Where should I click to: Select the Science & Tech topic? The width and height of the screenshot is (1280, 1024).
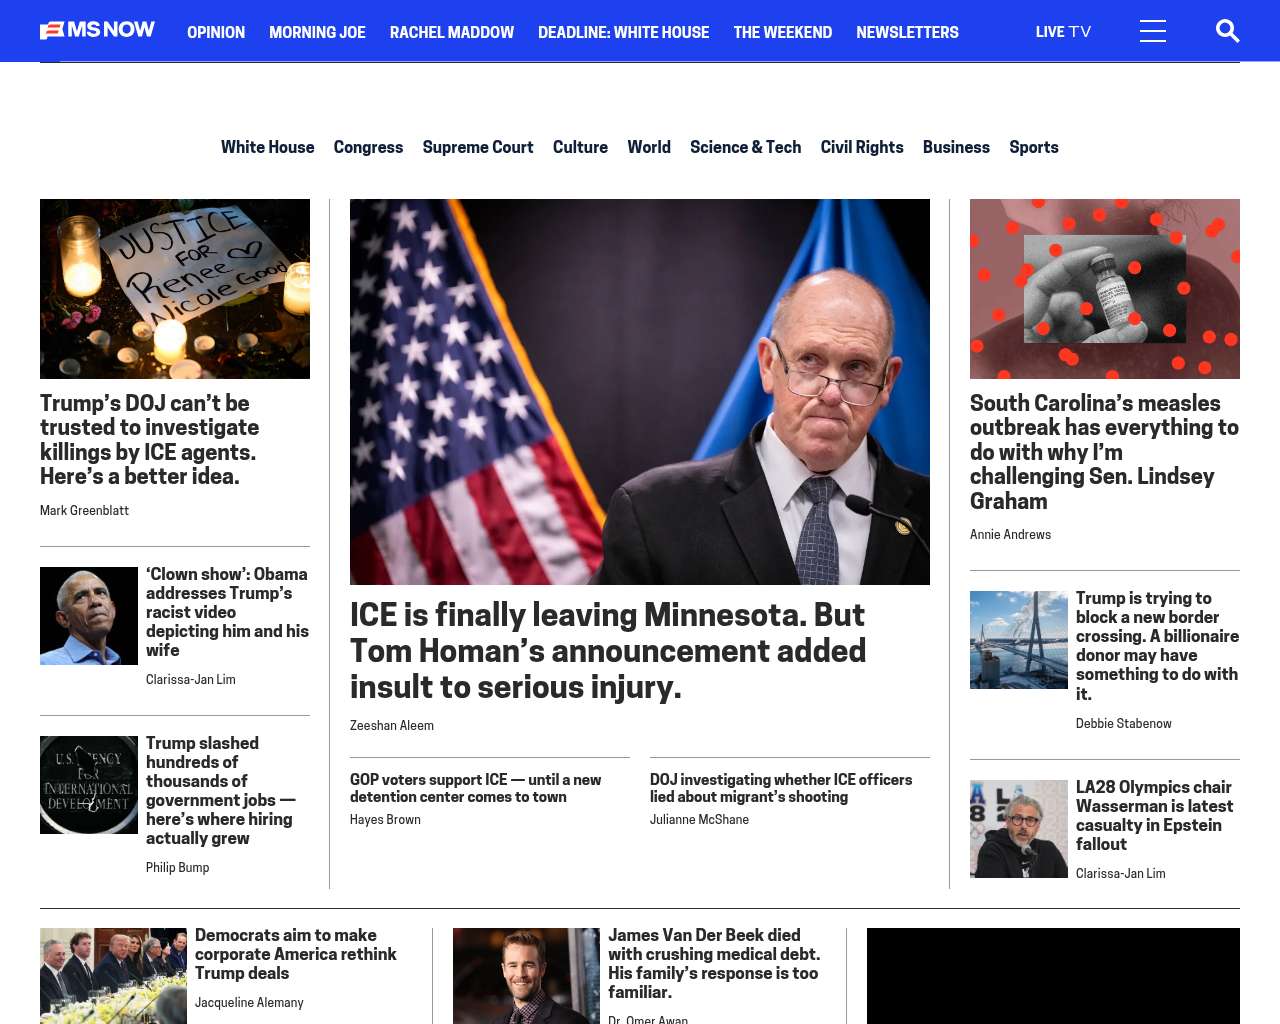[745, 147]
